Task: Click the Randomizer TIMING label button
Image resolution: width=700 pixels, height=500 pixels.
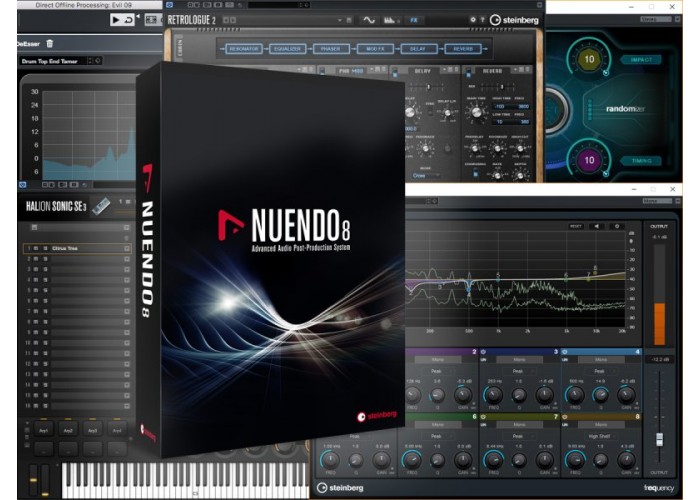Action: 641,161
